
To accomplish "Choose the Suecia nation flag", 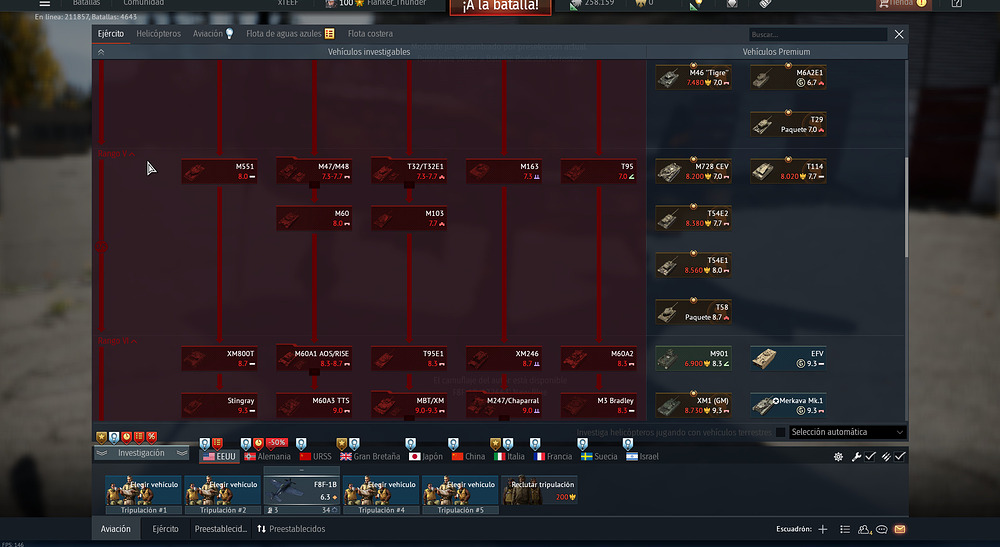I will click(599, 456).
